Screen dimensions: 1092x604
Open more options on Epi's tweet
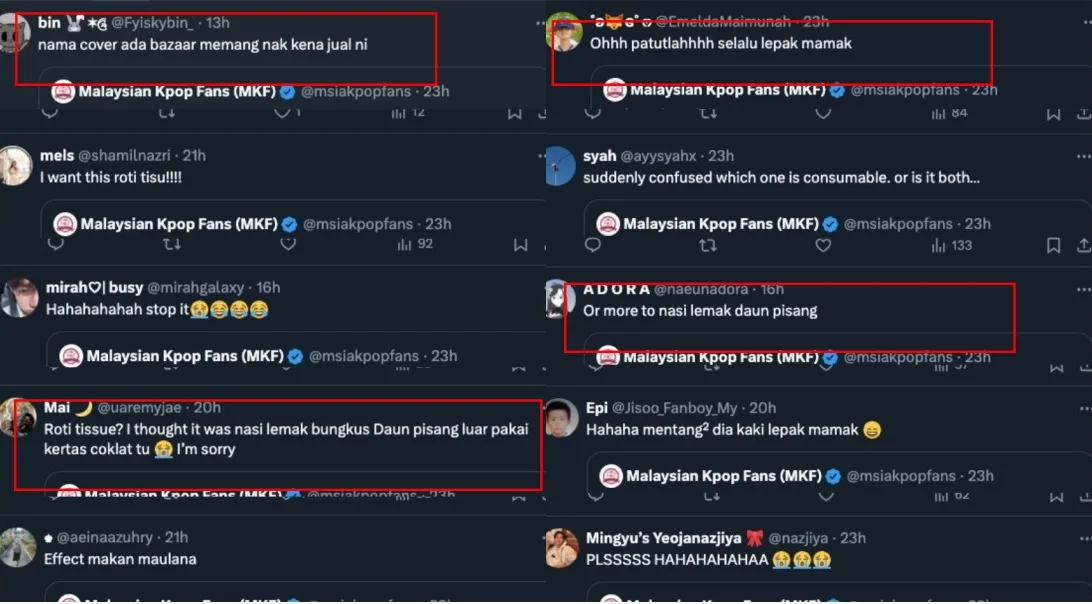pos(1083,408)
